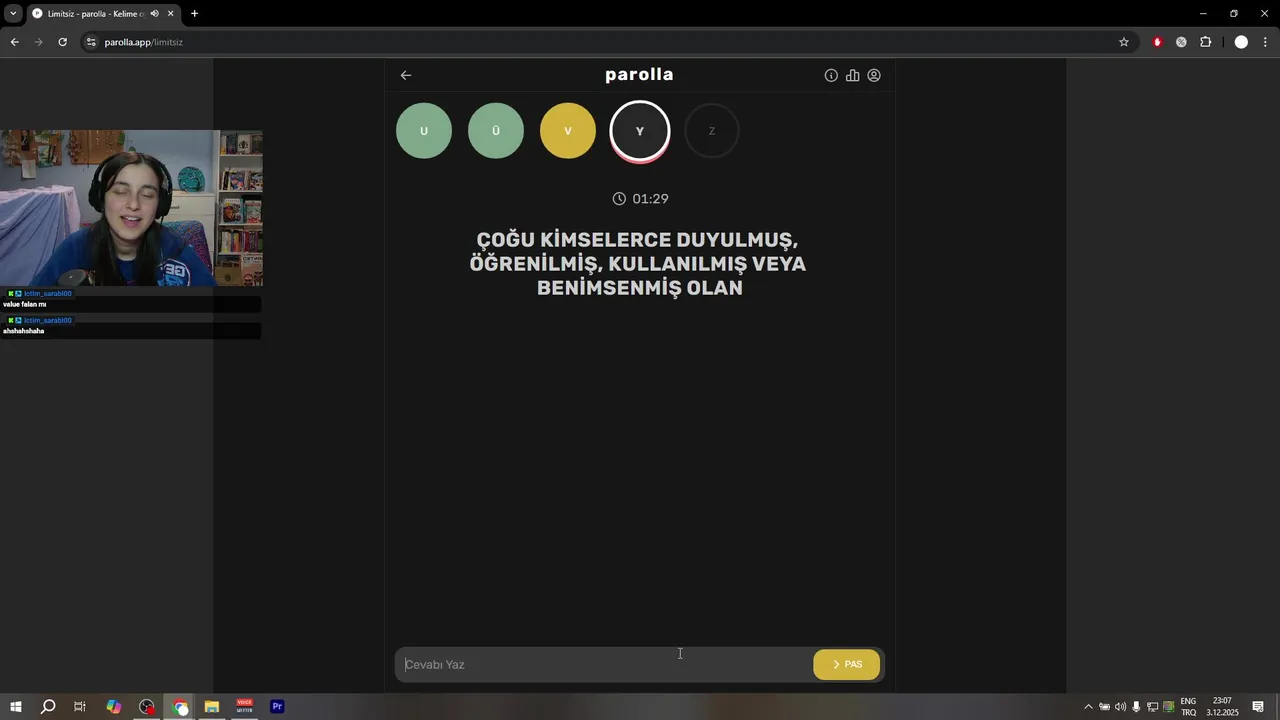The height and width of the screenshot is (720, 1280).
Task: Click the parolla logo title
Action: 639,75
